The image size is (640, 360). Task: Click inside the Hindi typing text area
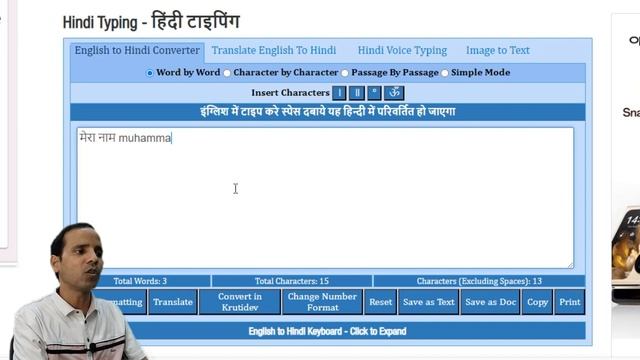click(325, 198)
